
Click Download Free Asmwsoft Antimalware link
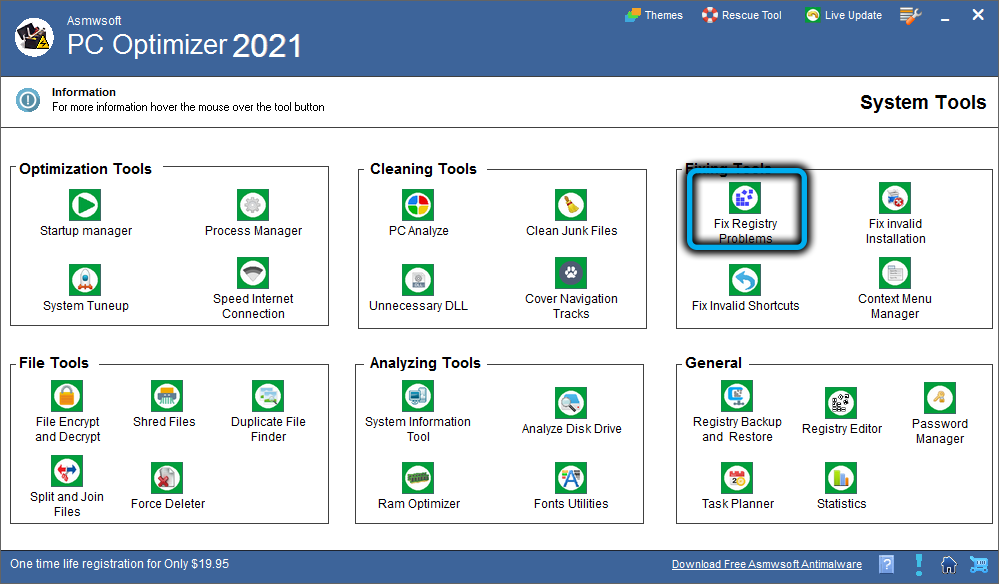point(764,565)
